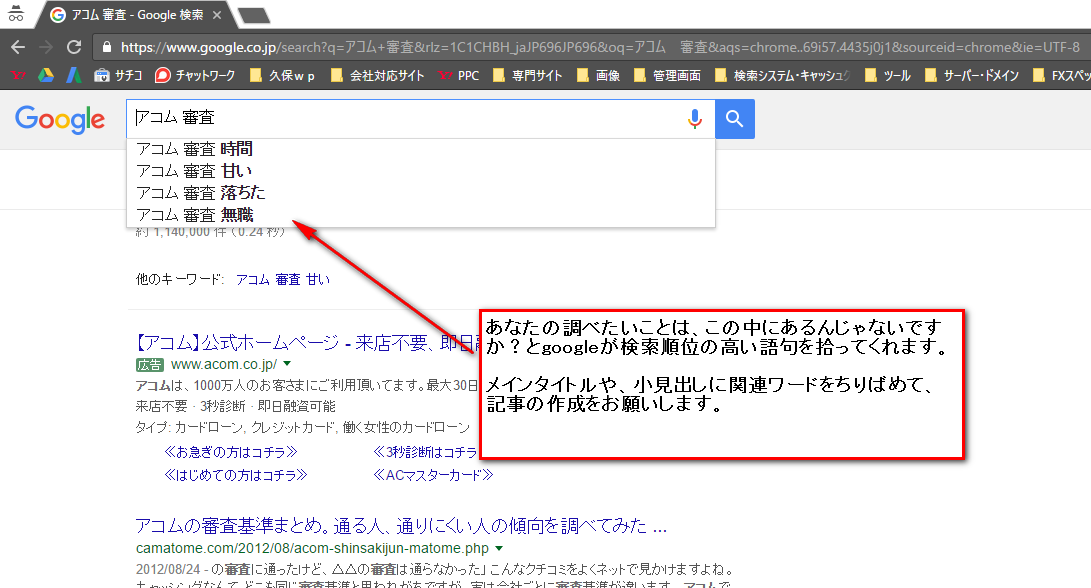Click the forward navigation arrow
The height and width of the screenshot is (588, 1091).
[46, 47]
